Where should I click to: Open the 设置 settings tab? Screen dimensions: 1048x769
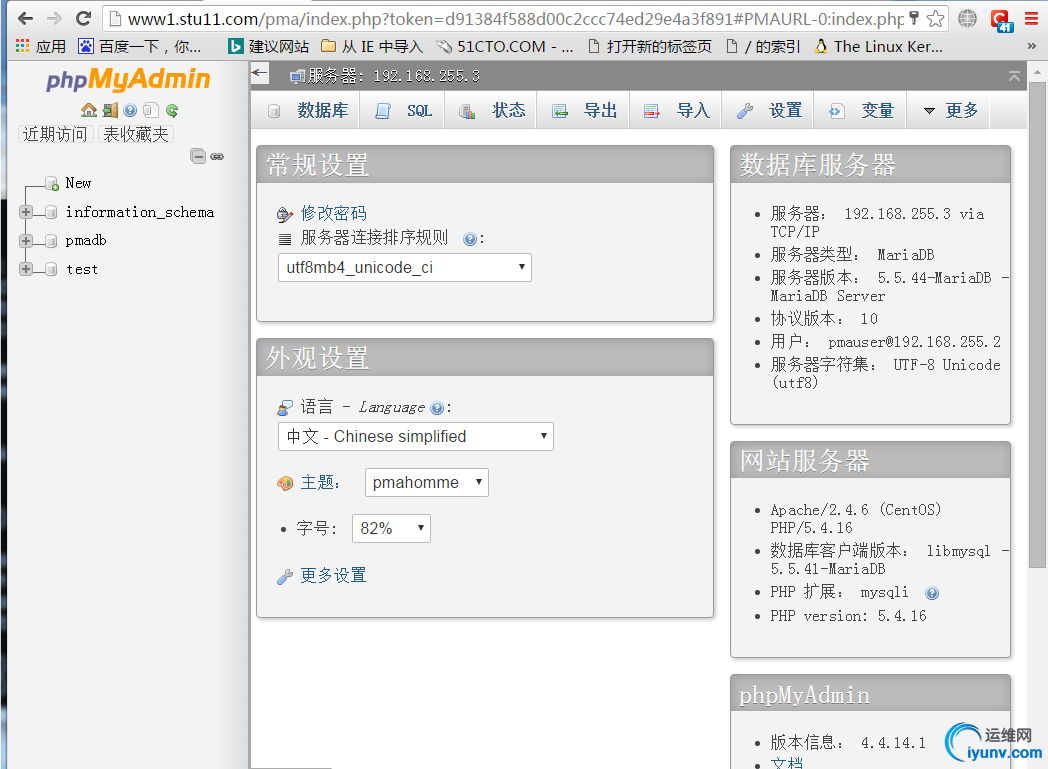[769, 111]
